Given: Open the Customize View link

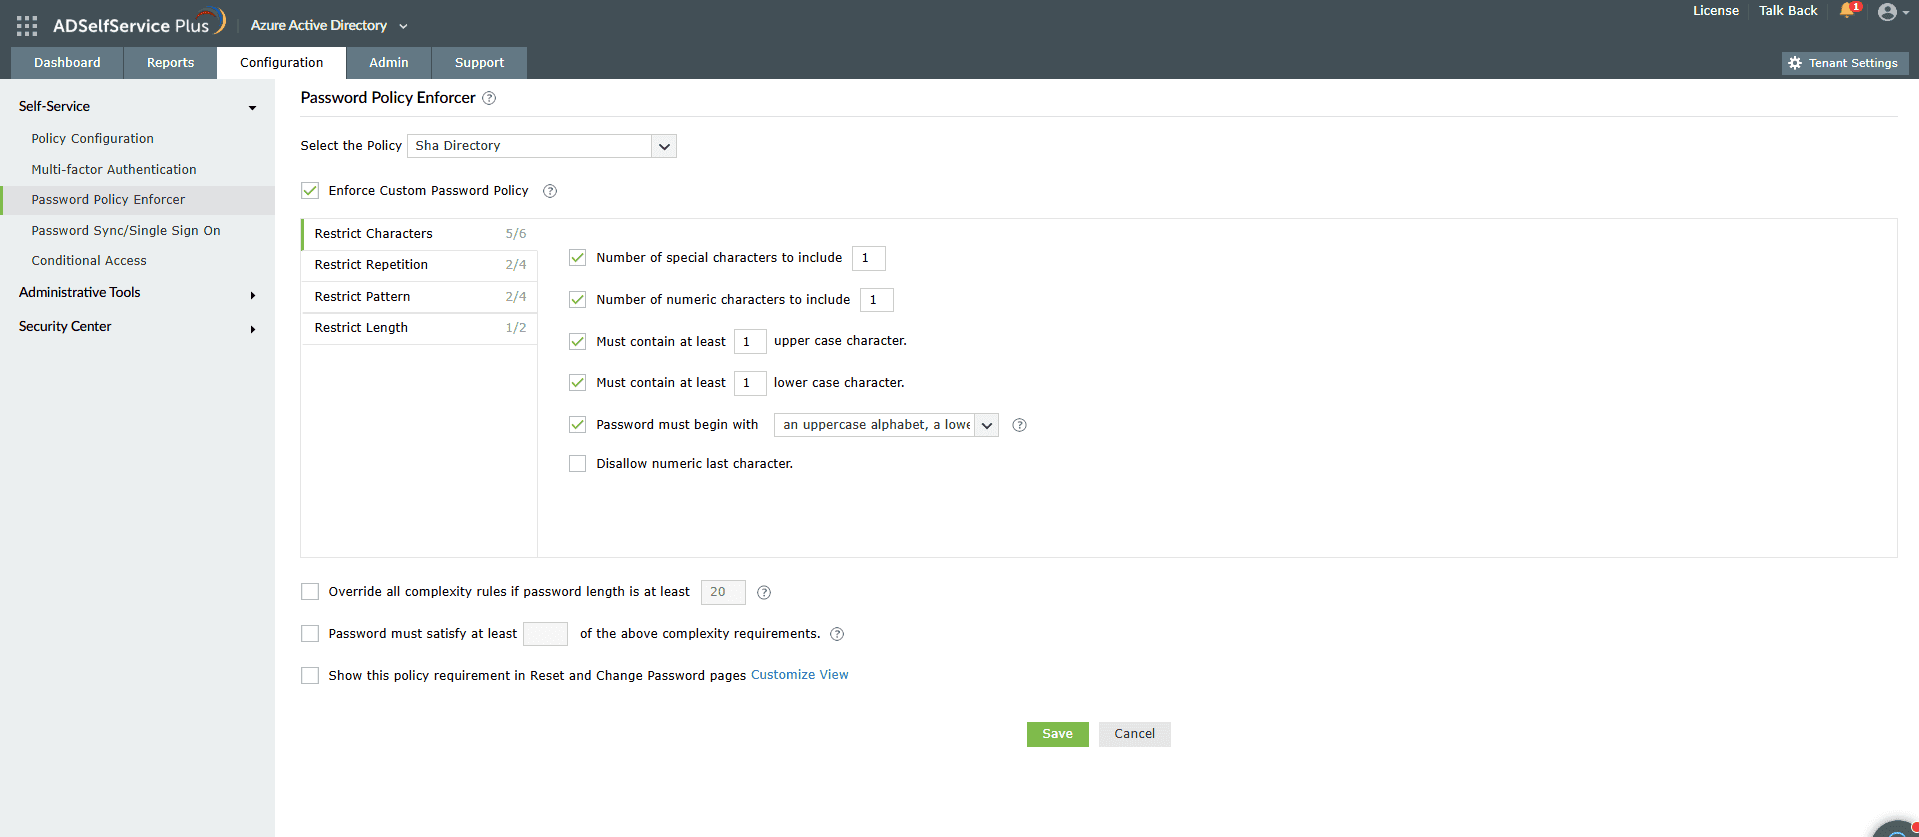Looking at the screenshot, I should (x=800, y=675).
